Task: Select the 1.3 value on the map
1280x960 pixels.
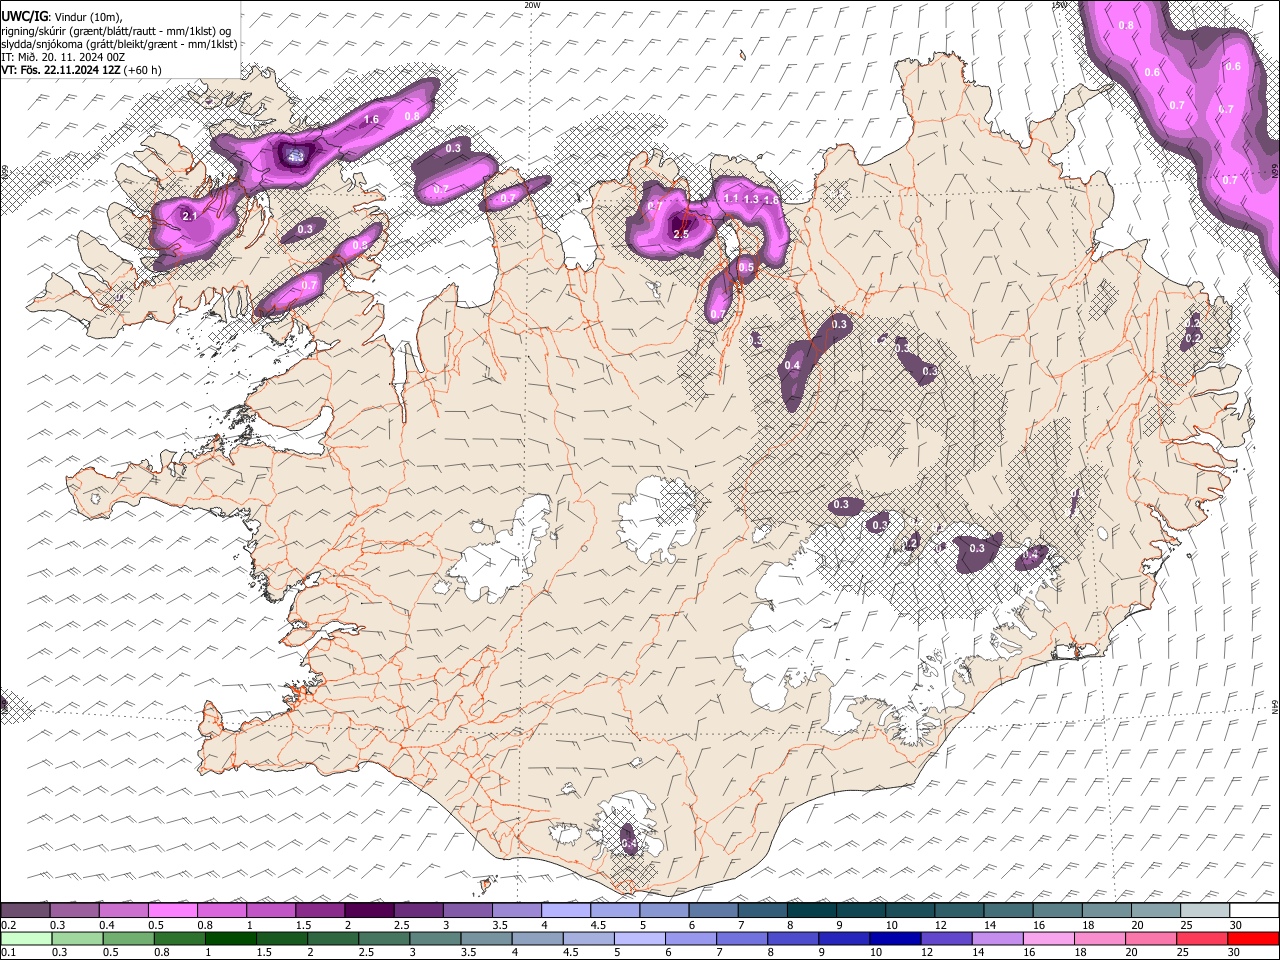Action: [x=751, y=200]
